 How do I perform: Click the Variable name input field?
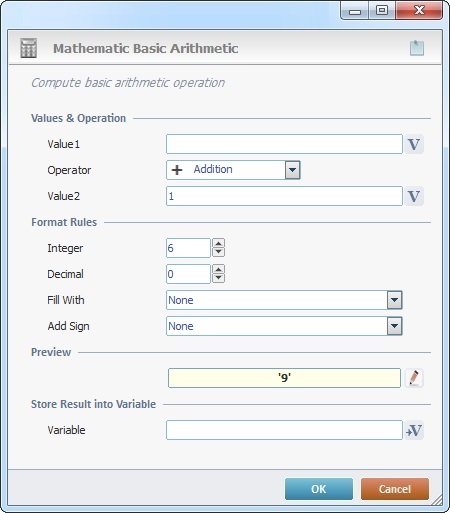[x=284, y=430]
